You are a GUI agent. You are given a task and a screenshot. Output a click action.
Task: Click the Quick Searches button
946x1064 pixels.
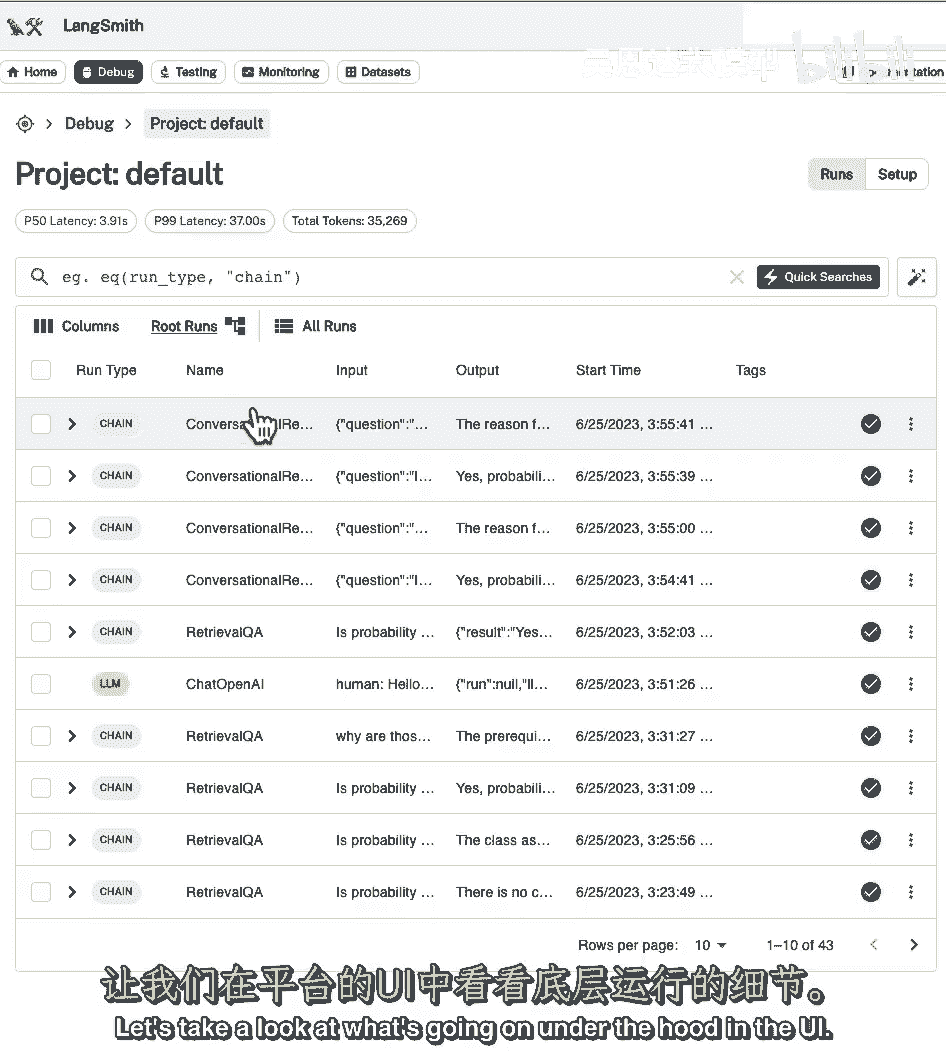[x=818, y=277]
